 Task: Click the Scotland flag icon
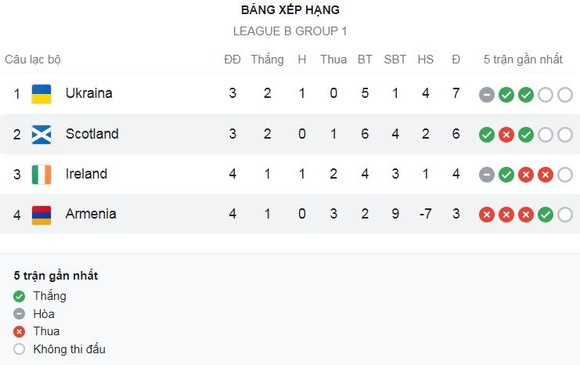click(41, 135)
